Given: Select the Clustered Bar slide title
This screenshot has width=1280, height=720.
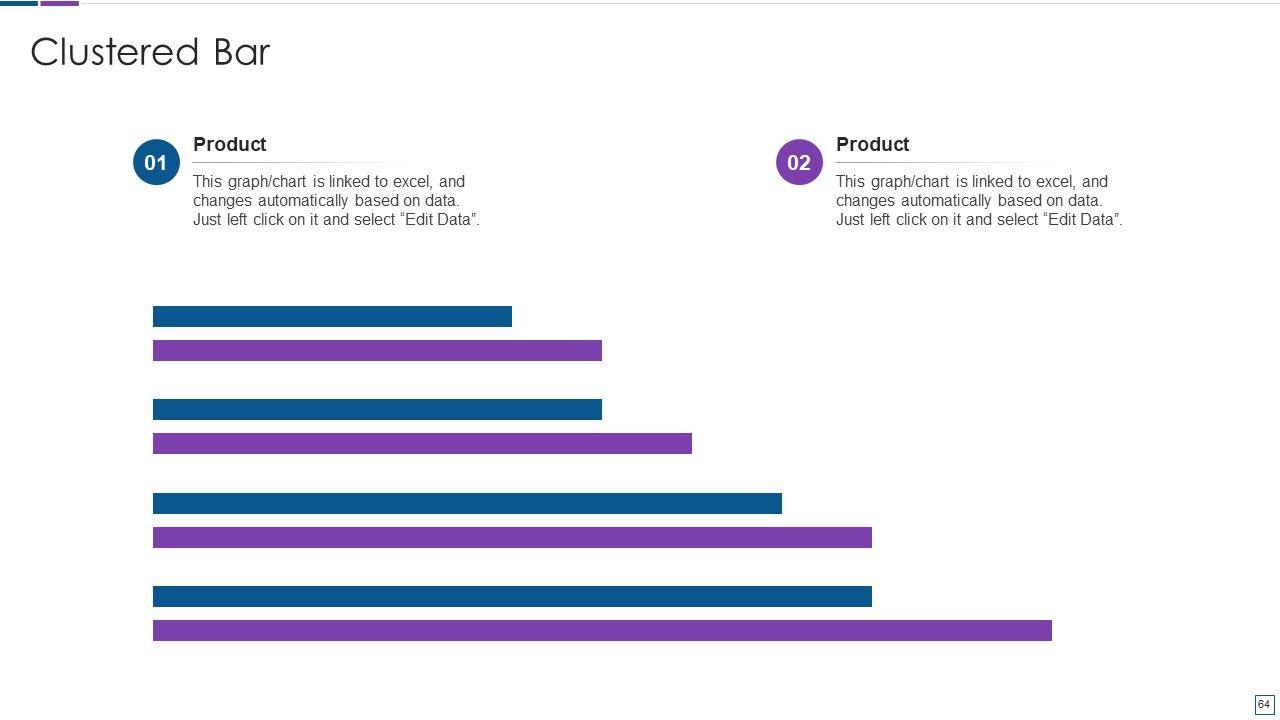Looking at the screenshot, I should click(x=150, y=52).
